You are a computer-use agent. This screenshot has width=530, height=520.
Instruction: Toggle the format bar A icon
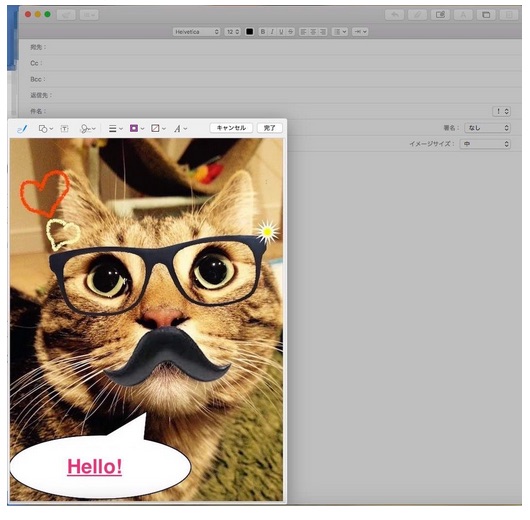[x=463, y=15]
